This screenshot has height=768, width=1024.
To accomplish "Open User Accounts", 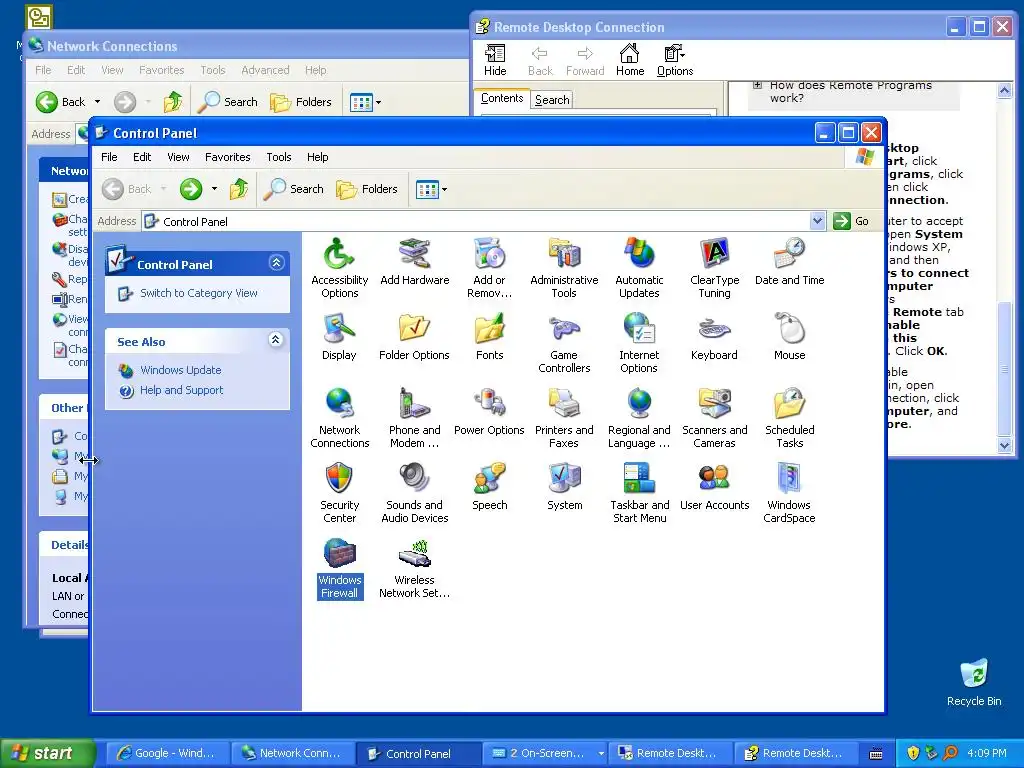I will click(714, 487).
